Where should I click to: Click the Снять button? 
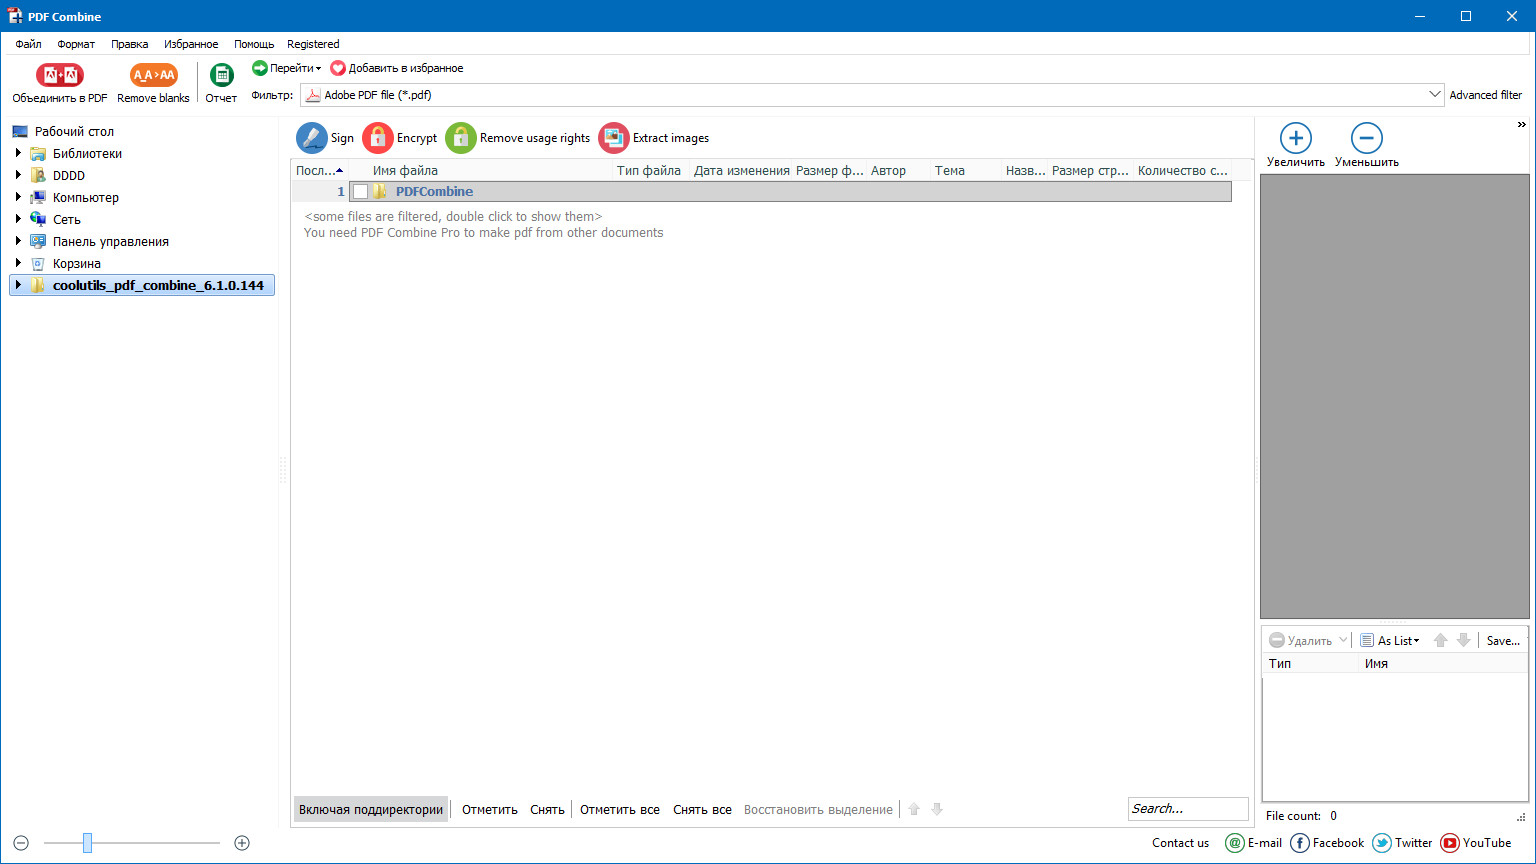click(547, 809)
